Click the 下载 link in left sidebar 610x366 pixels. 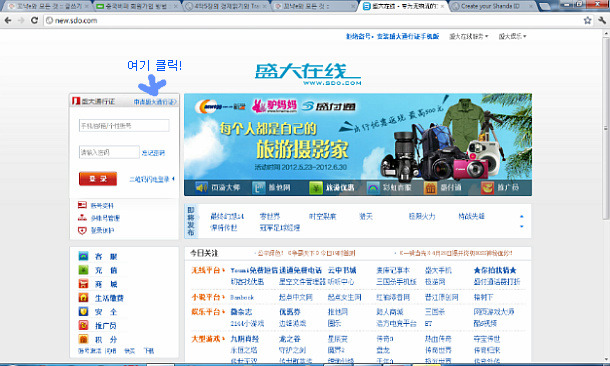click(x=149, y=351)
